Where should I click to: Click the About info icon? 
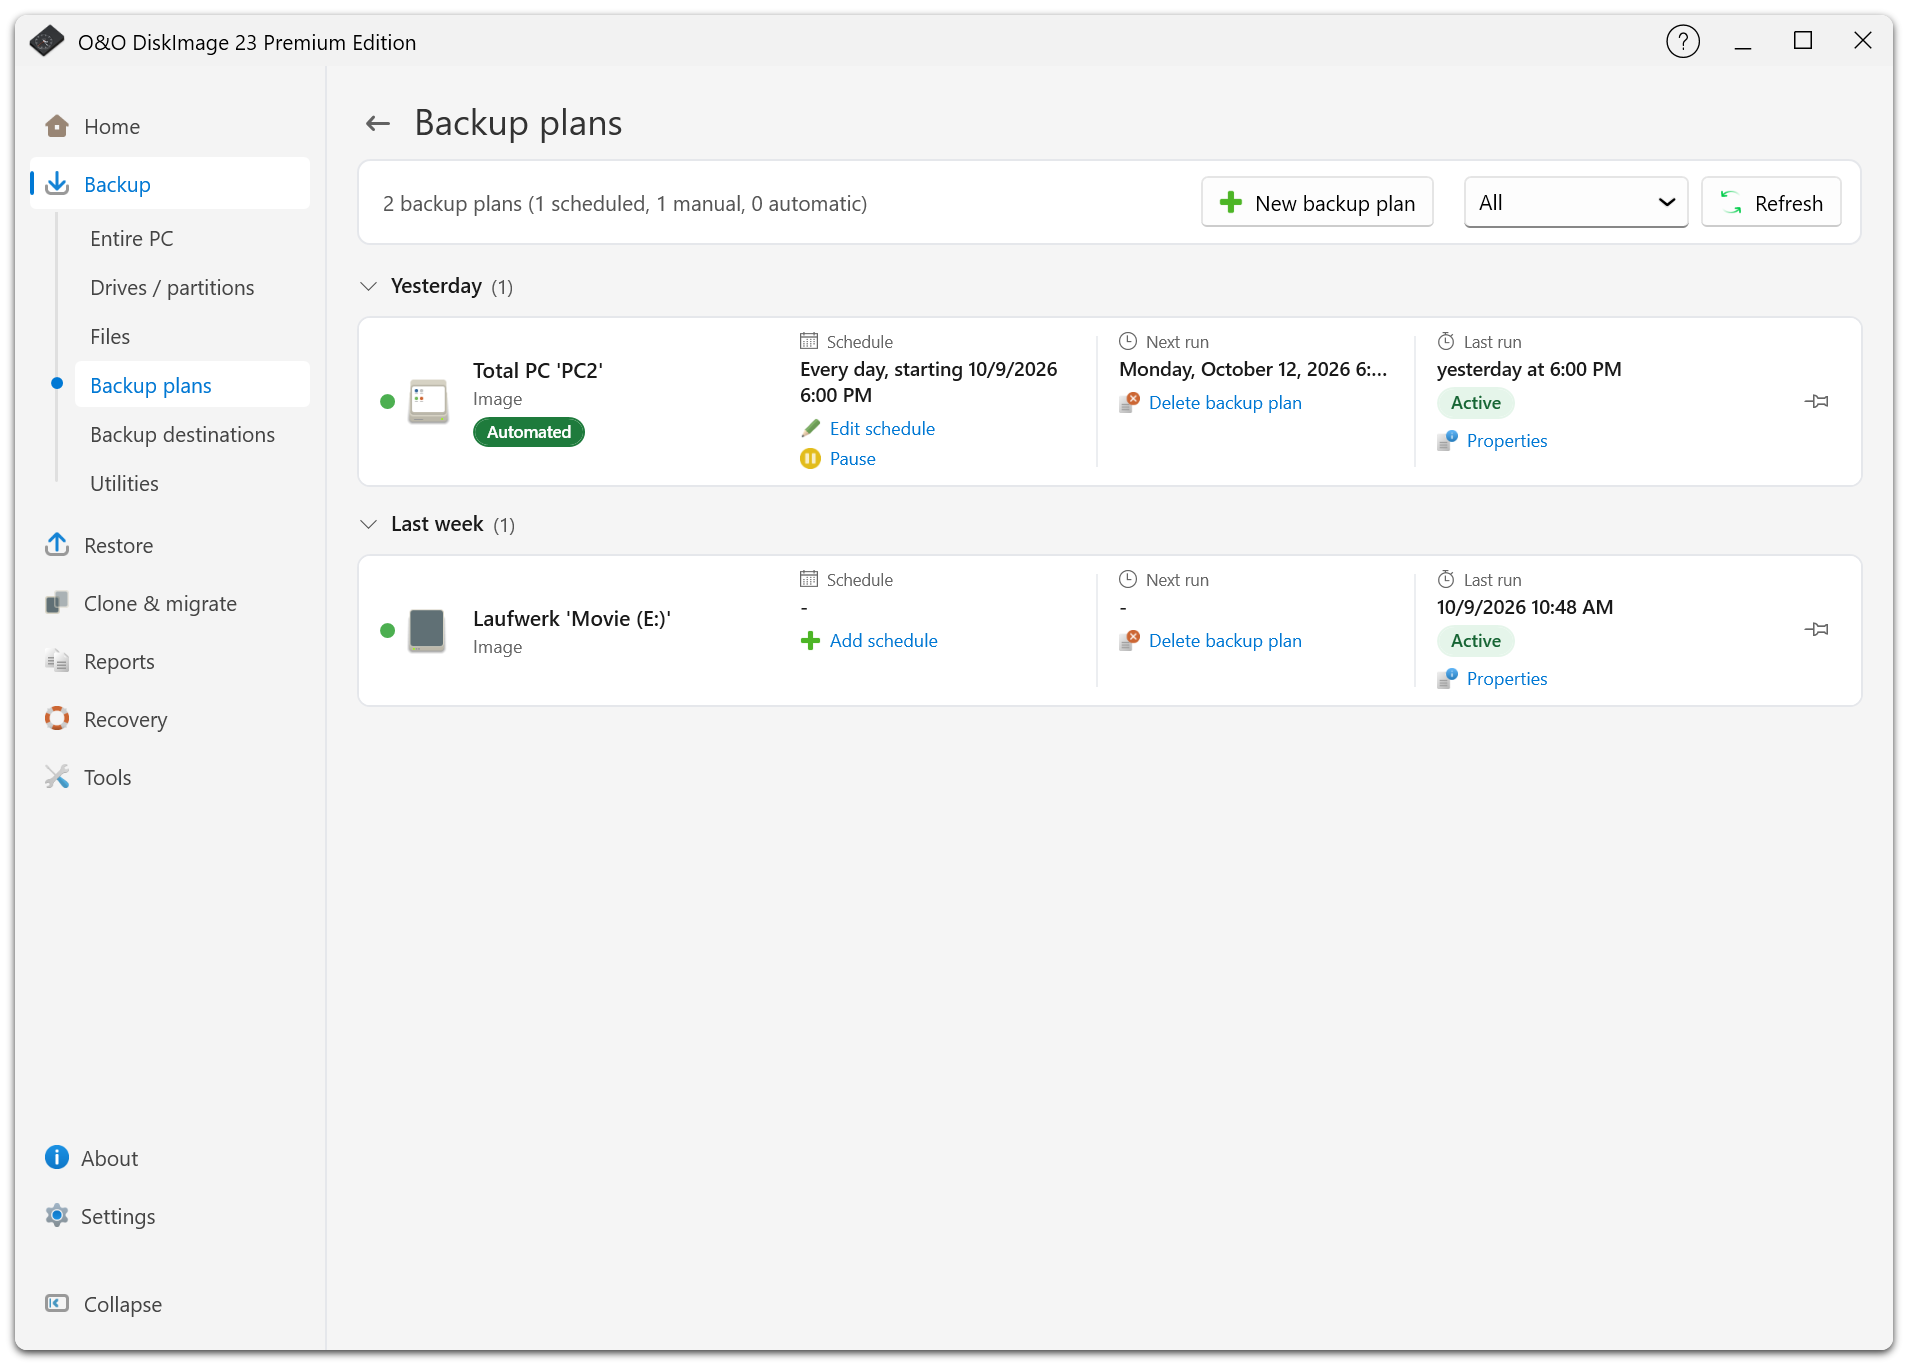[57, 1158]
